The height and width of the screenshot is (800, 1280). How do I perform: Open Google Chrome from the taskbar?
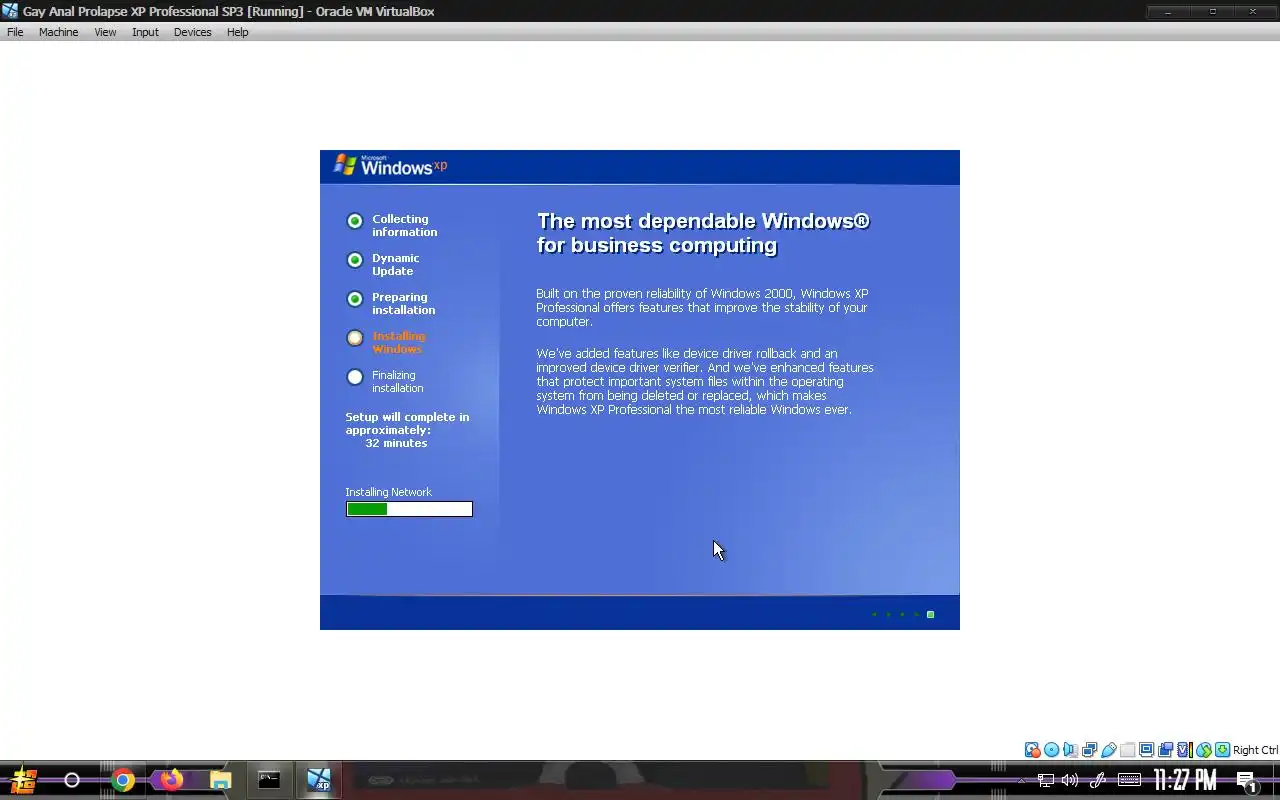point(123,780)
